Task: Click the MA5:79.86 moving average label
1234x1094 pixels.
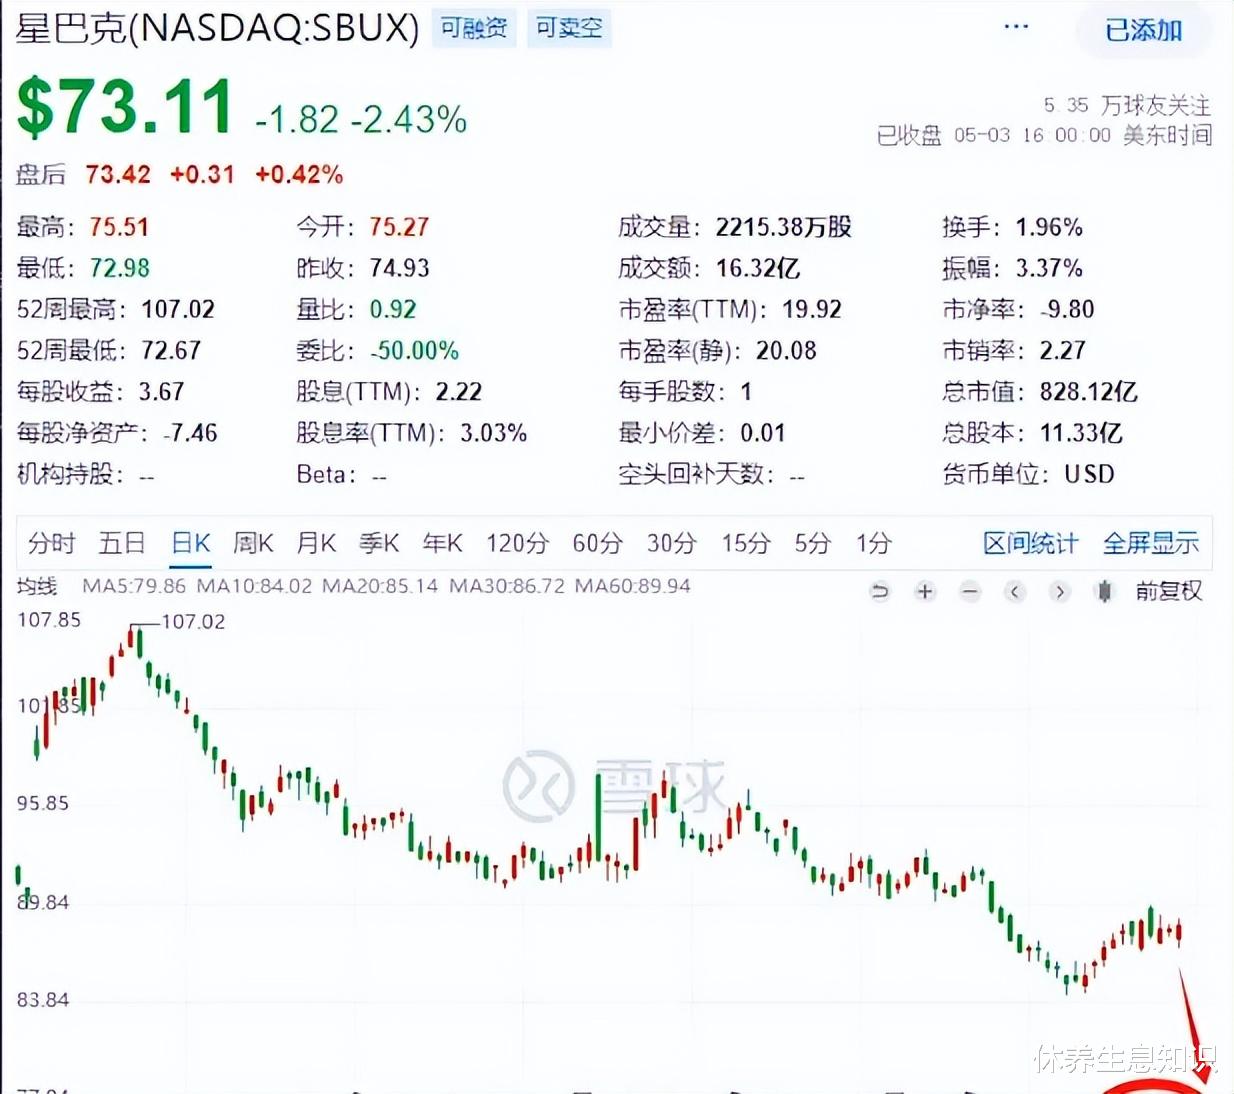Action: click(134, 585)
